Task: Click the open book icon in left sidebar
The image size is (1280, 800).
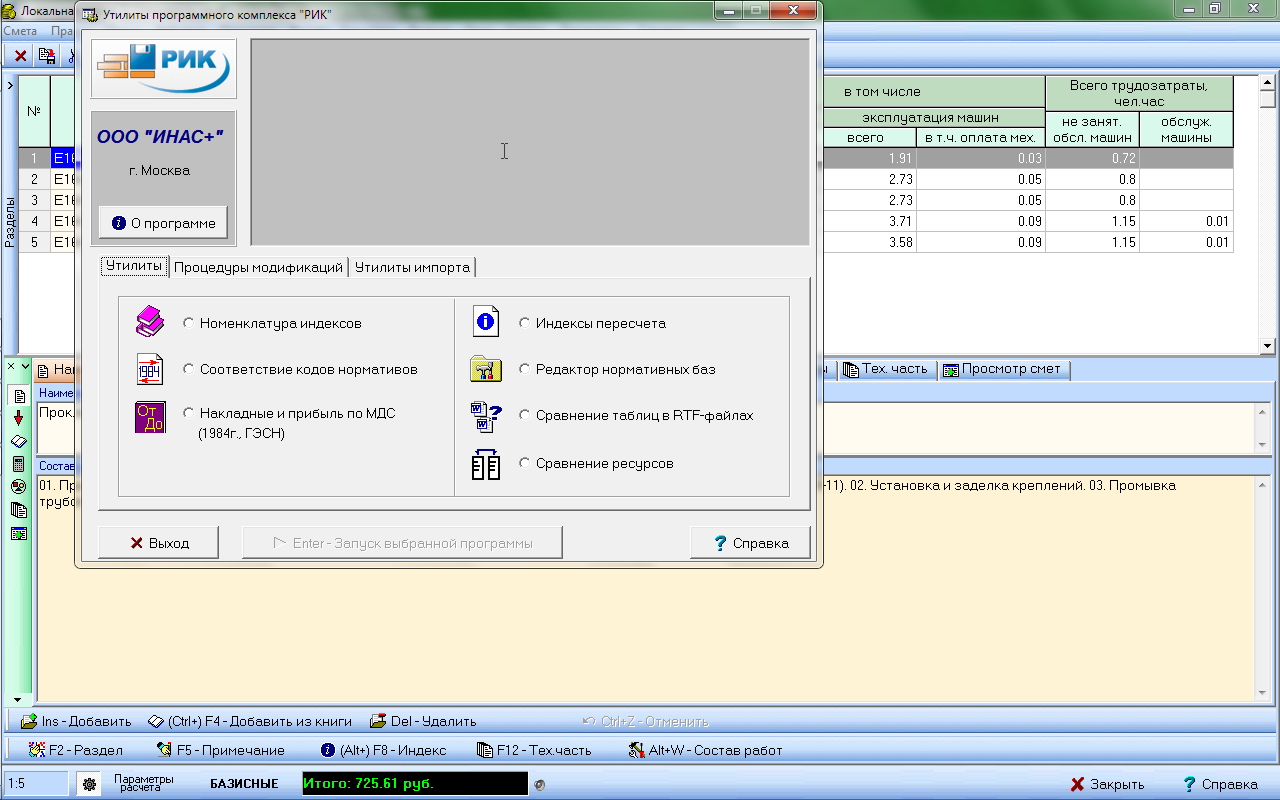Action: click(18, 441)
